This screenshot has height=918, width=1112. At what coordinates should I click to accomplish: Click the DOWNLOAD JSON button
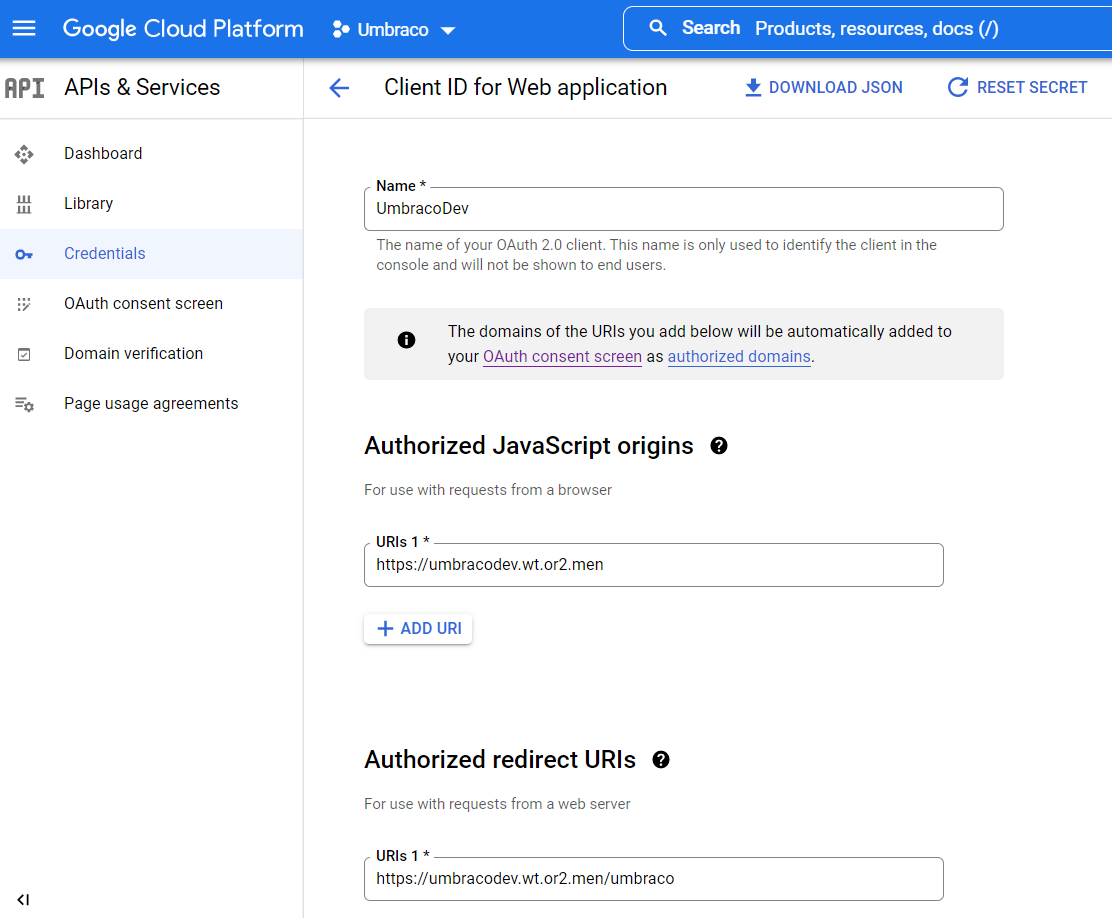(823, 88)
